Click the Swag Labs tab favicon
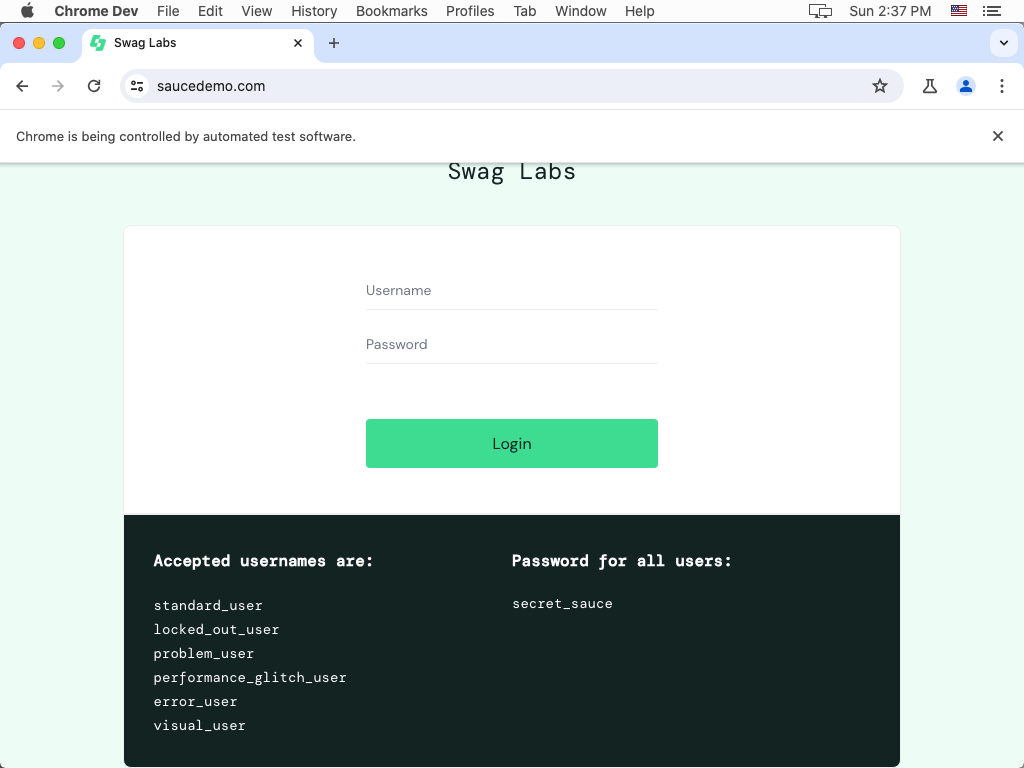Viewport: 1024px width, 768px height. [x=98, y=43]
